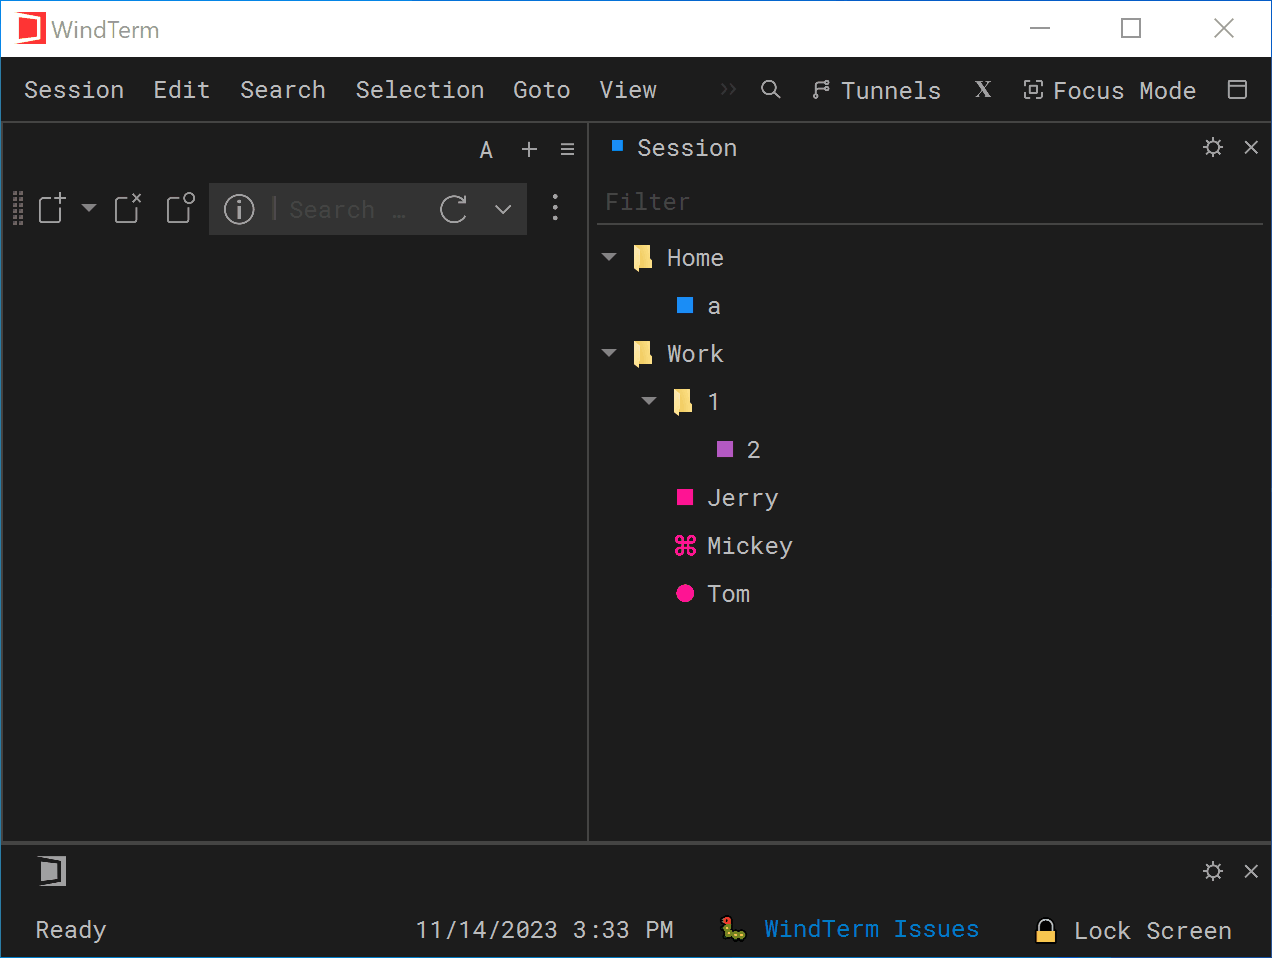Image resolution: width=1272 pixels, height=958 pixels.
Task: Open the vertical three-dot more options
Action: pyautogui.click(x=555, y=208)
